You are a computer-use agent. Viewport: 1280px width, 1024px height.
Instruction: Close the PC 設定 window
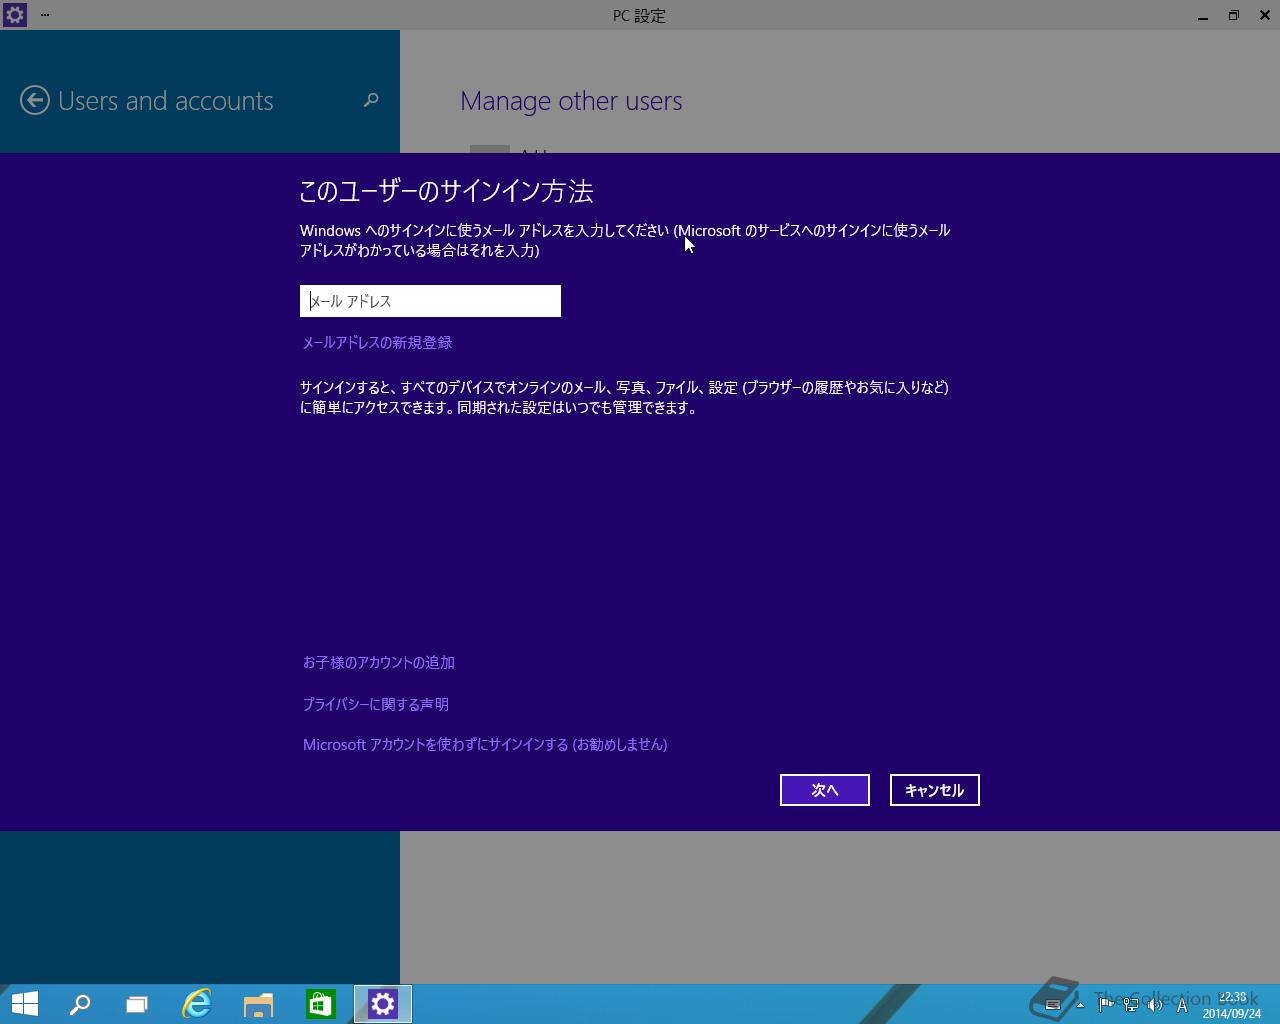click(1264, 15)
